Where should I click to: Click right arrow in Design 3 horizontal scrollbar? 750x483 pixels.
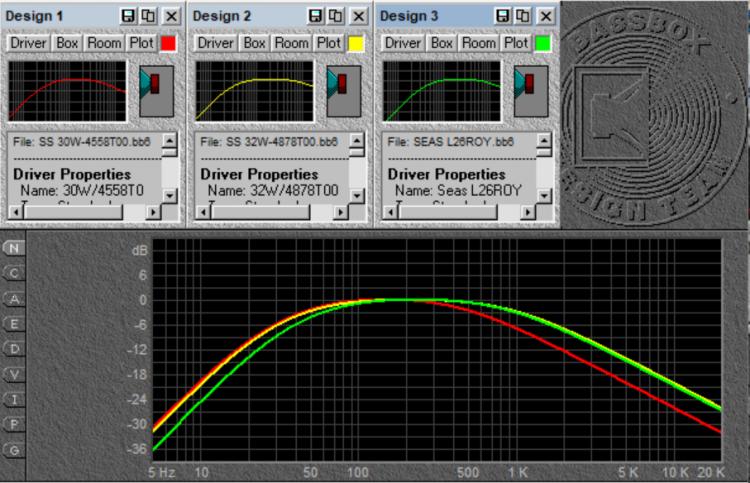[x=527, y=212]
